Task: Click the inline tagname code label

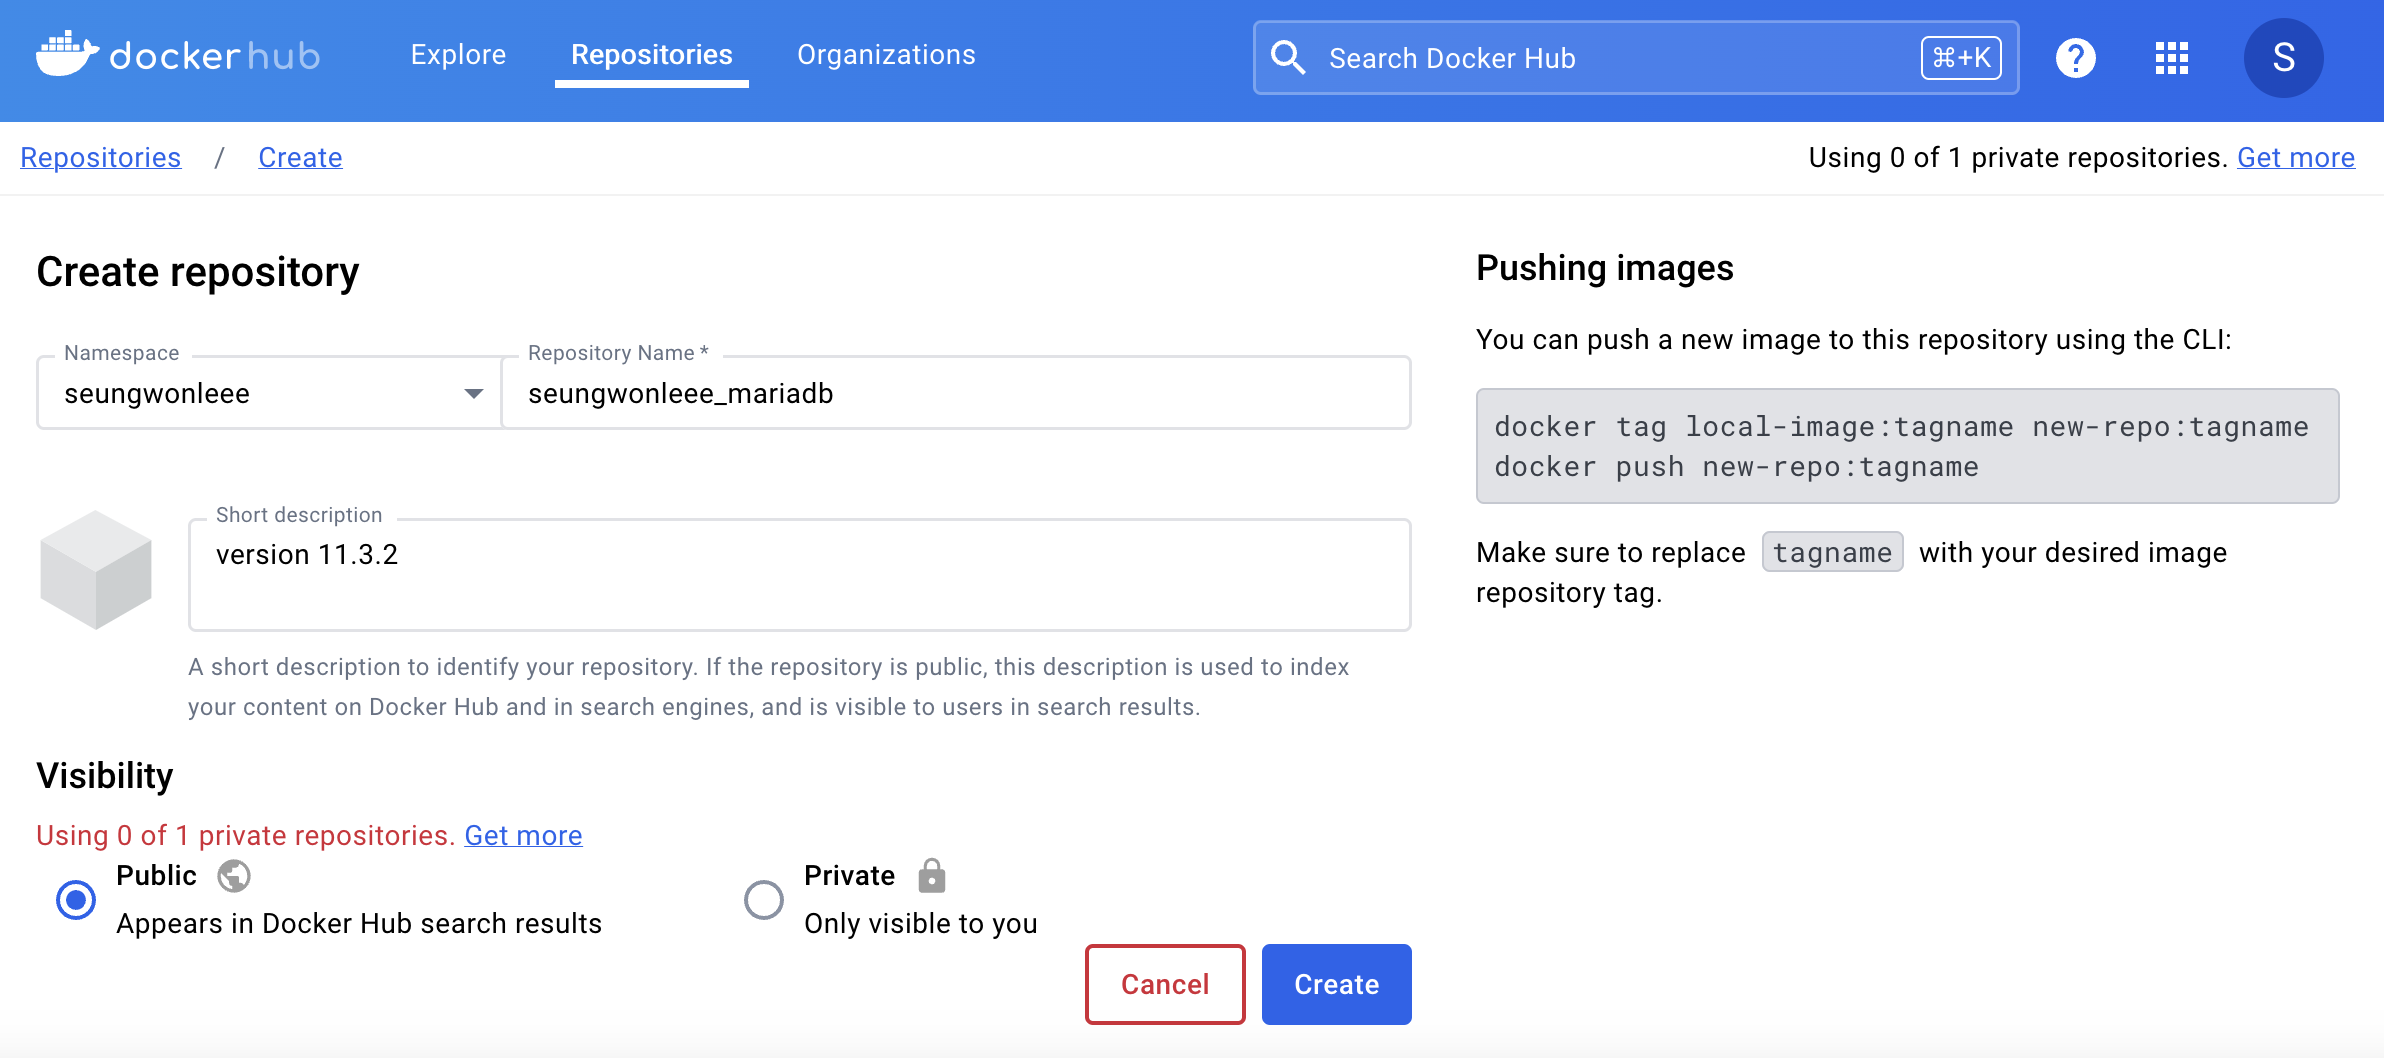Action: tap(1832, 552)
